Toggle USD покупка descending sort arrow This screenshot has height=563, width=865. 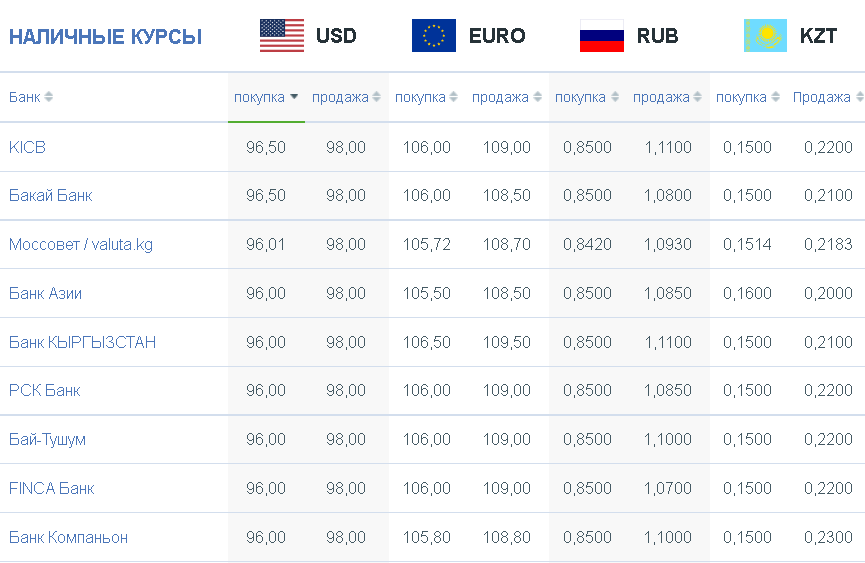pos(294,96)
